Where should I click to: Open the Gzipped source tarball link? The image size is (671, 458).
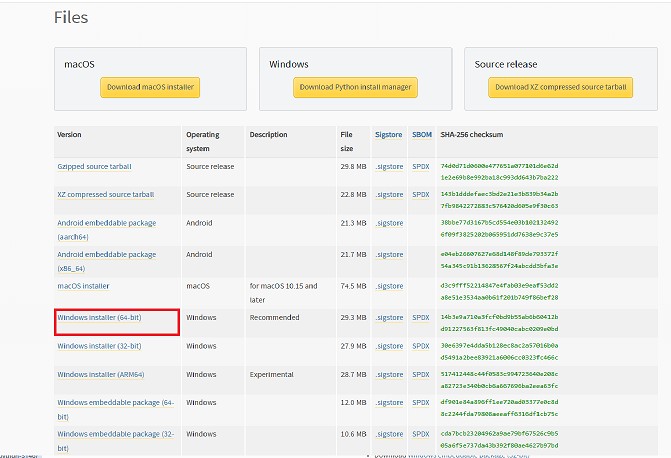(94, 167)
